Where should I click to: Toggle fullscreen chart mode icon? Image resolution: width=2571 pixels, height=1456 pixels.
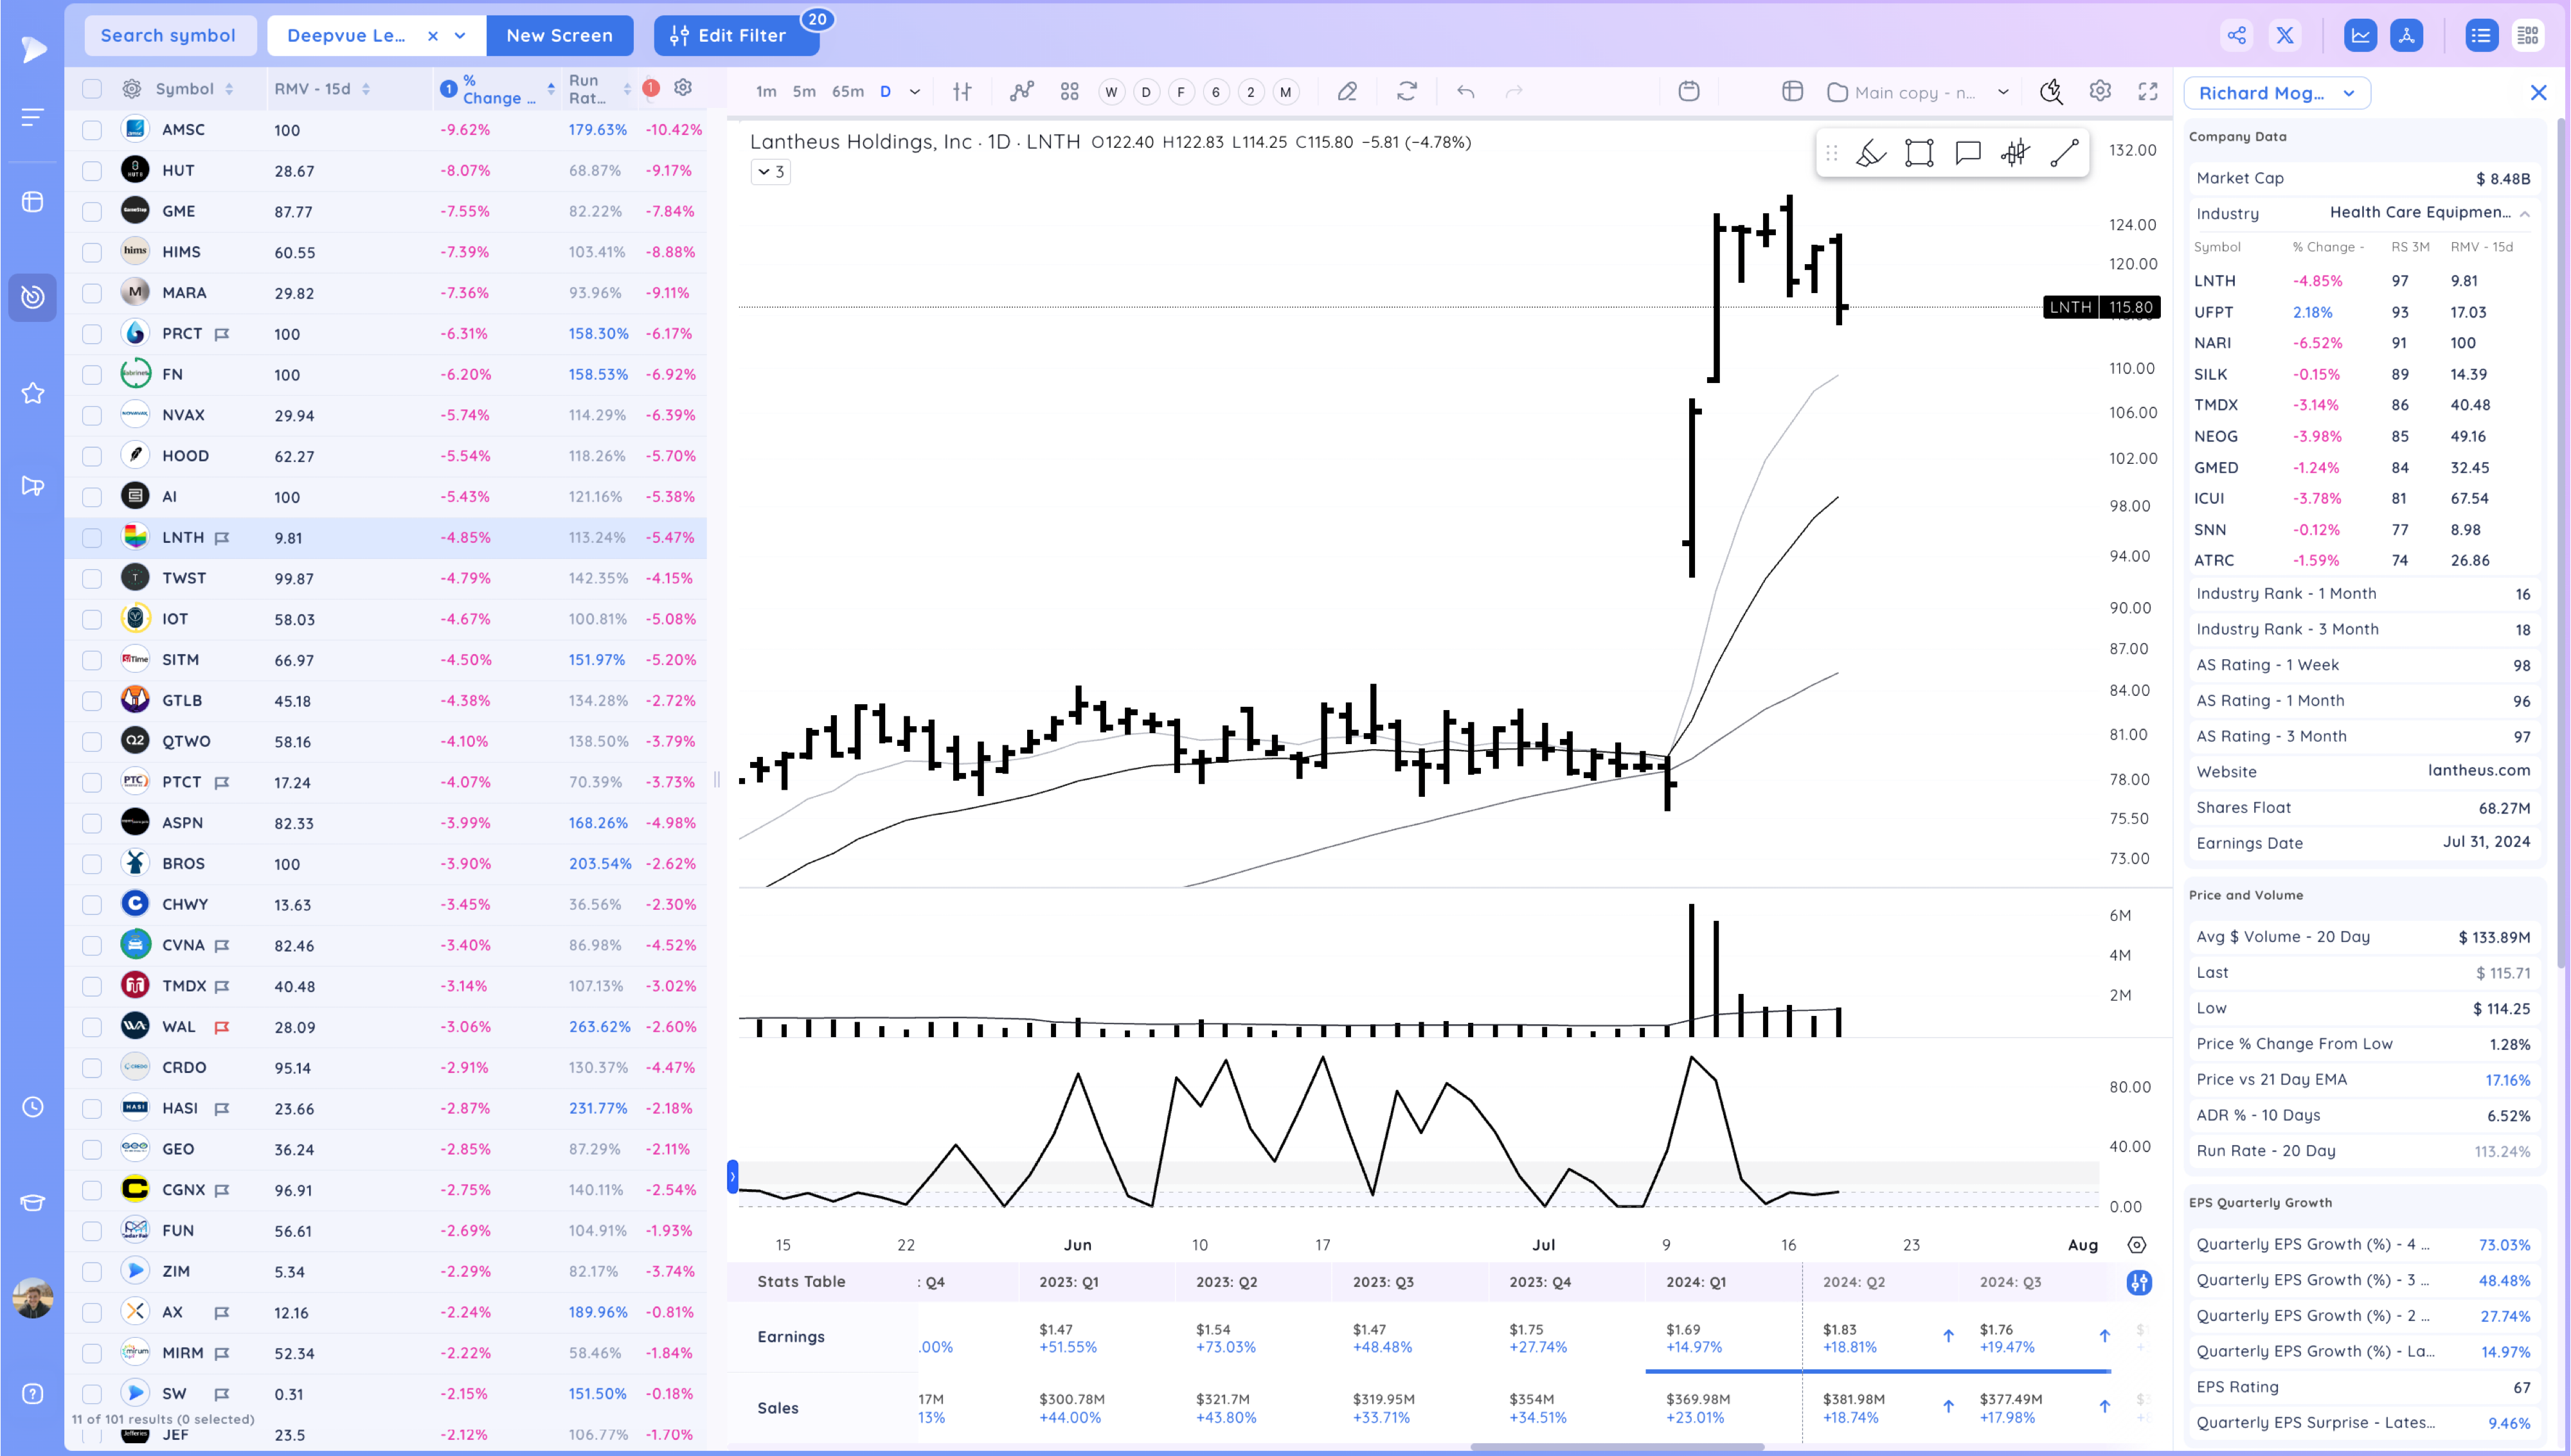click(2148, 92)
